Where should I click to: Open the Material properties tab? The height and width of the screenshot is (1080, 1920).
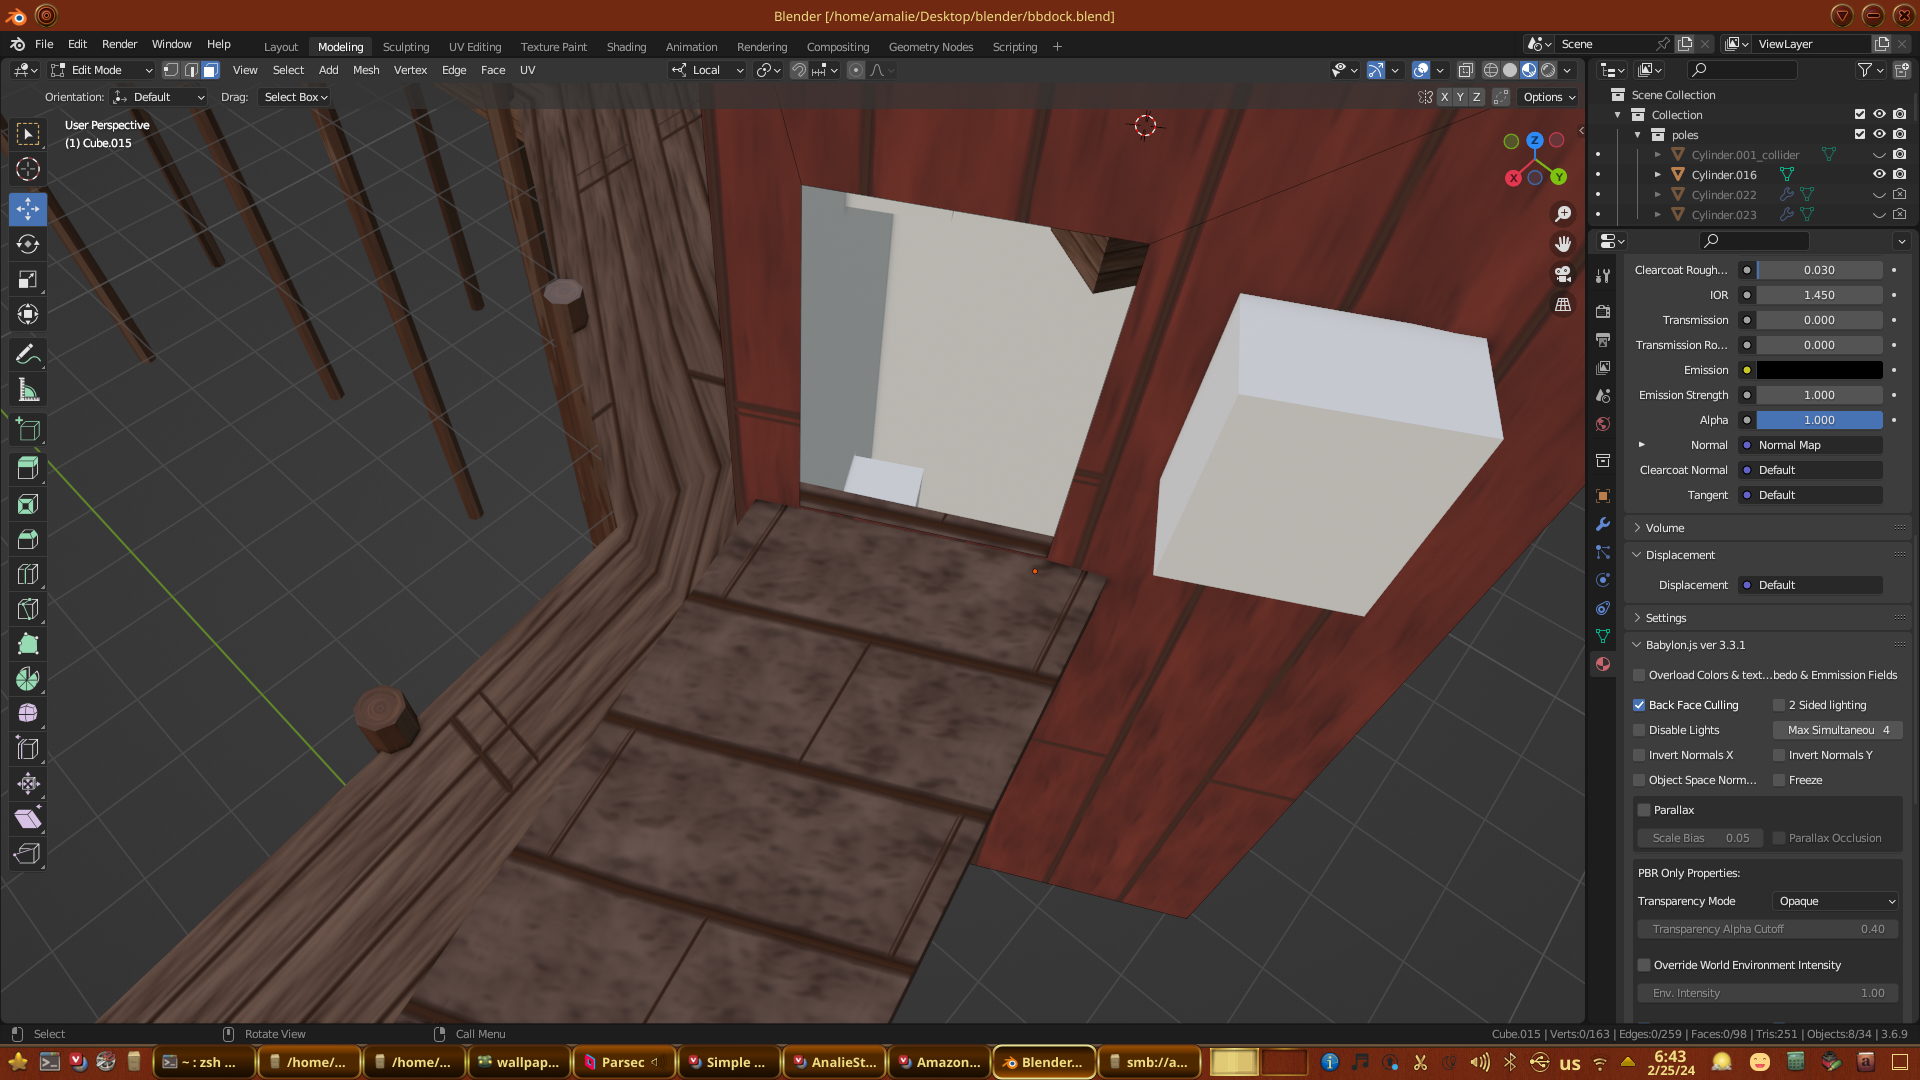[1603, 664]
